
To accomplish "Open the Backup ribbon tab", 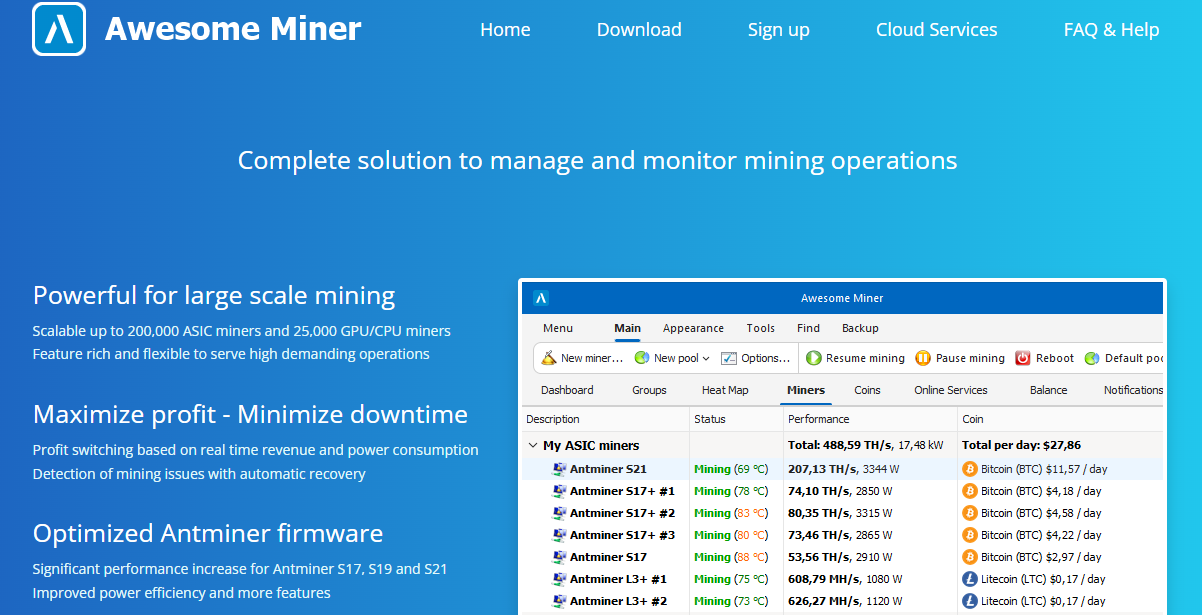I will [860, 328].
